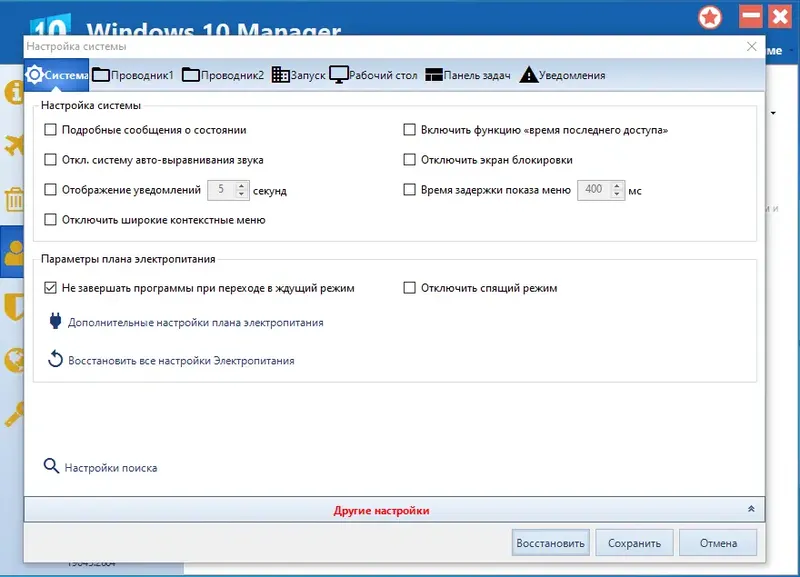Click Восстановить все настройки Электропитания link
The height and width of the screenshot is (577, 800).
(x=181, y=361)
